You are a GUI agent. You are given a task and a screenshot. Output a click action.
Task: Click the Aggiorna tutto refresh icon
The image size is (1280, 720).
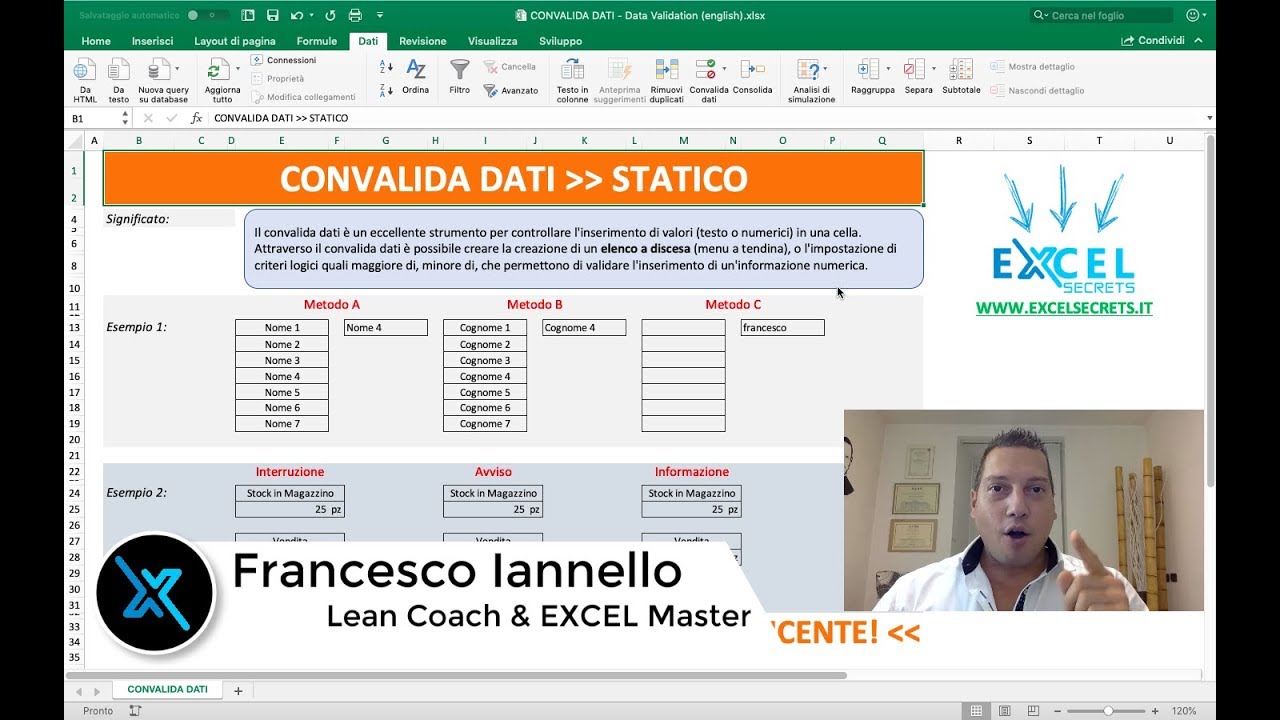pyautogui.click(x=217, y=70)
